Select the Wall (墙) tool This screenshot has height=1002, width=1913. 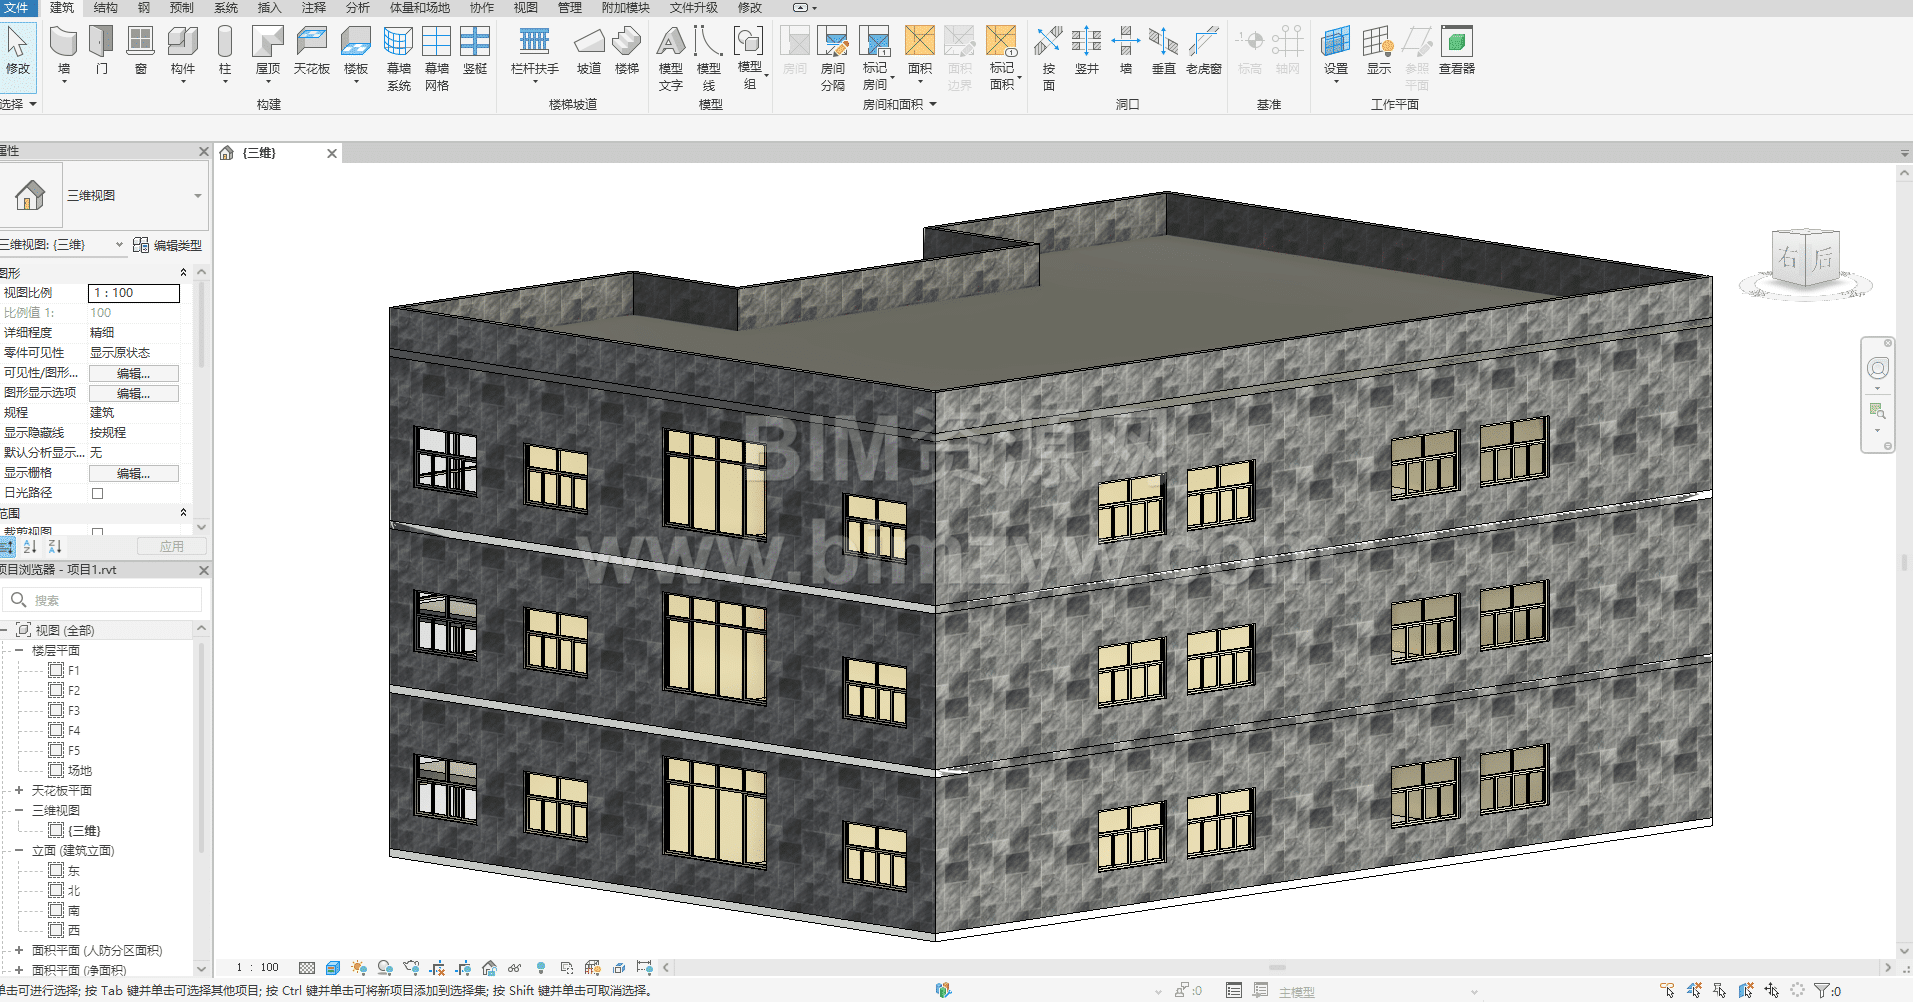64,50
